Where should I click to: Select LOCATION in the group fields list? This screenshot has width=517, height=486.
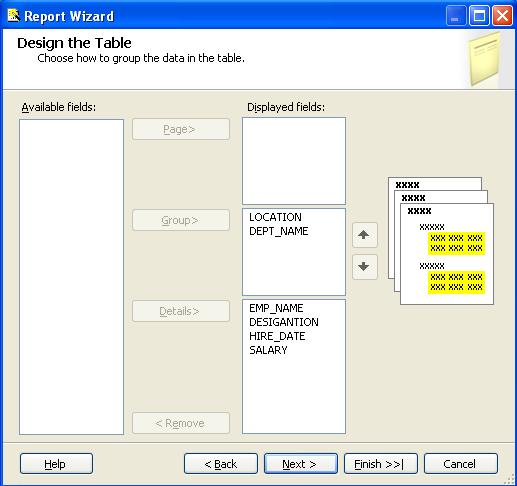pos(275,217)
